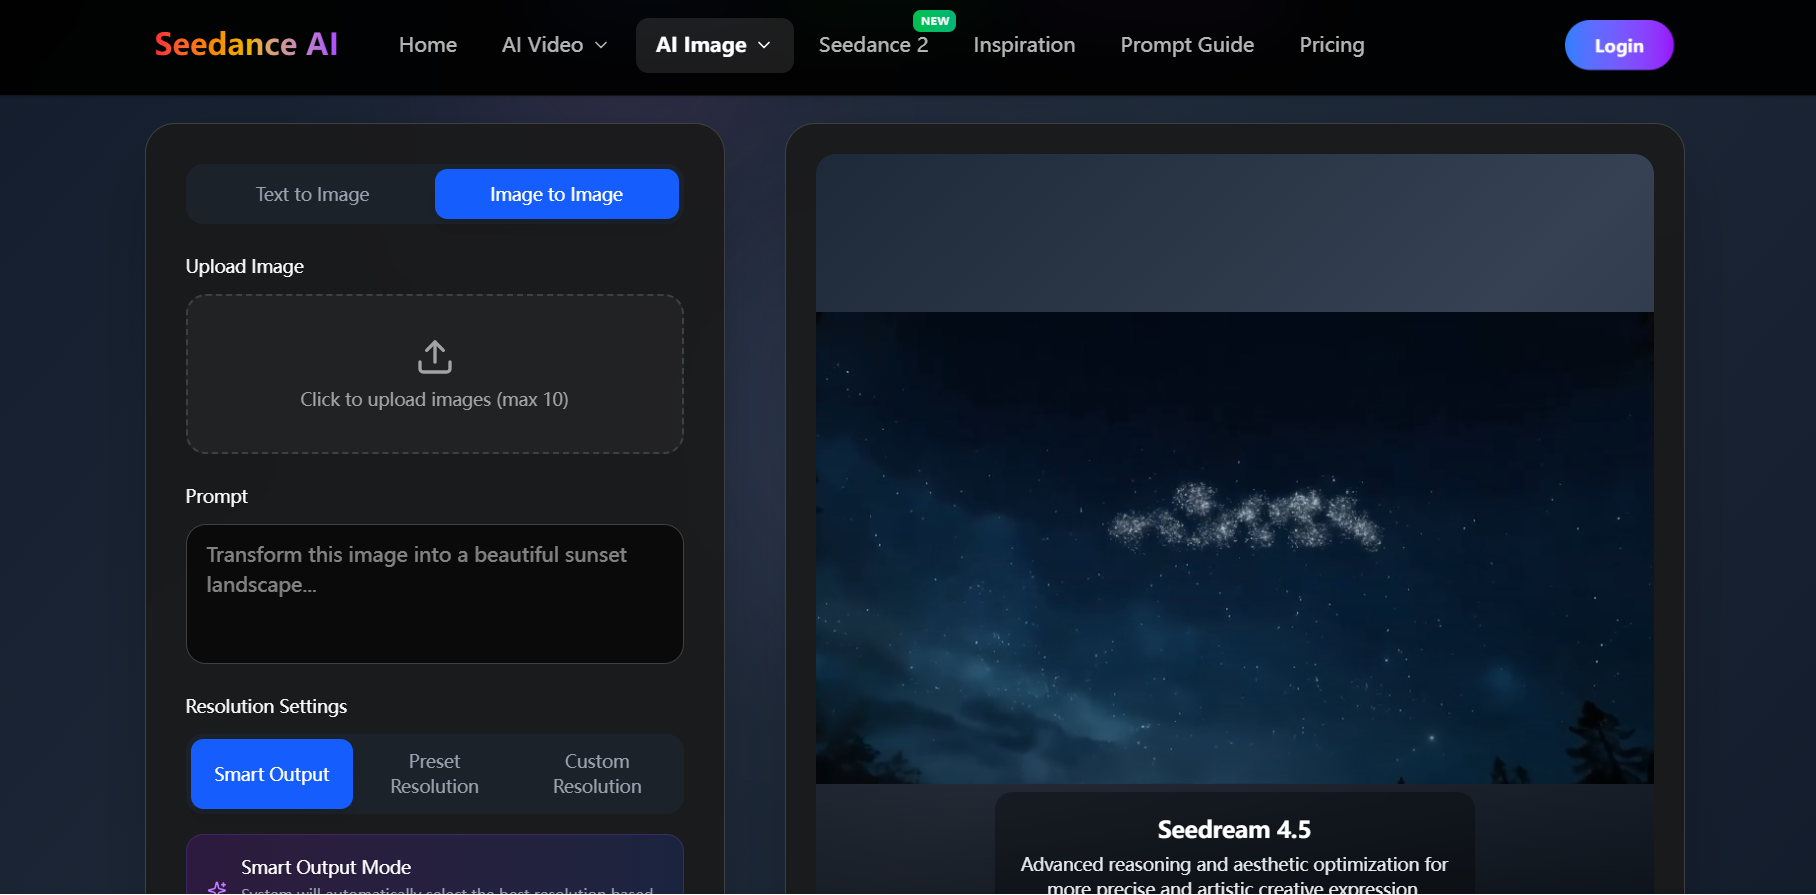Select the Smart Output resolution mode

point(272,774)
